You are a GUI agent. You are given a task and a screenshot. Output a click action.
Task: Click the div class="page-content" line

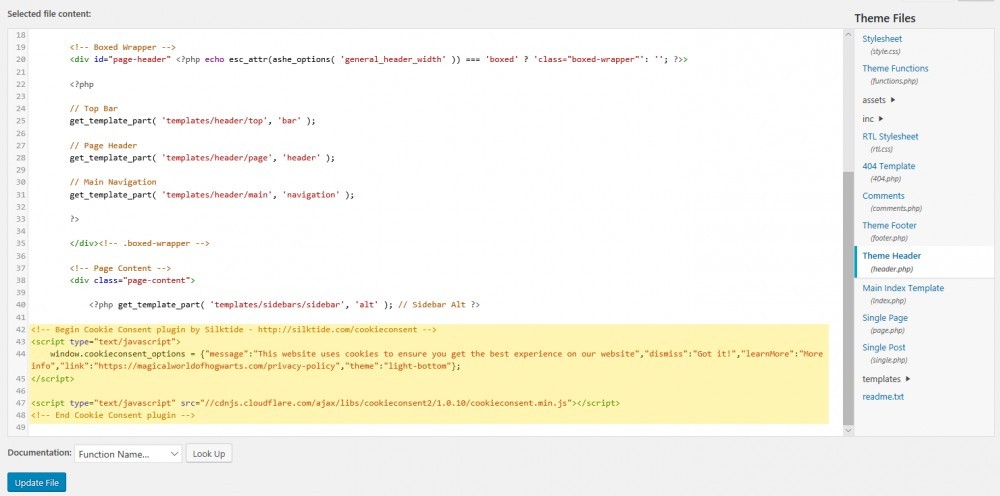tap(133, 280)
